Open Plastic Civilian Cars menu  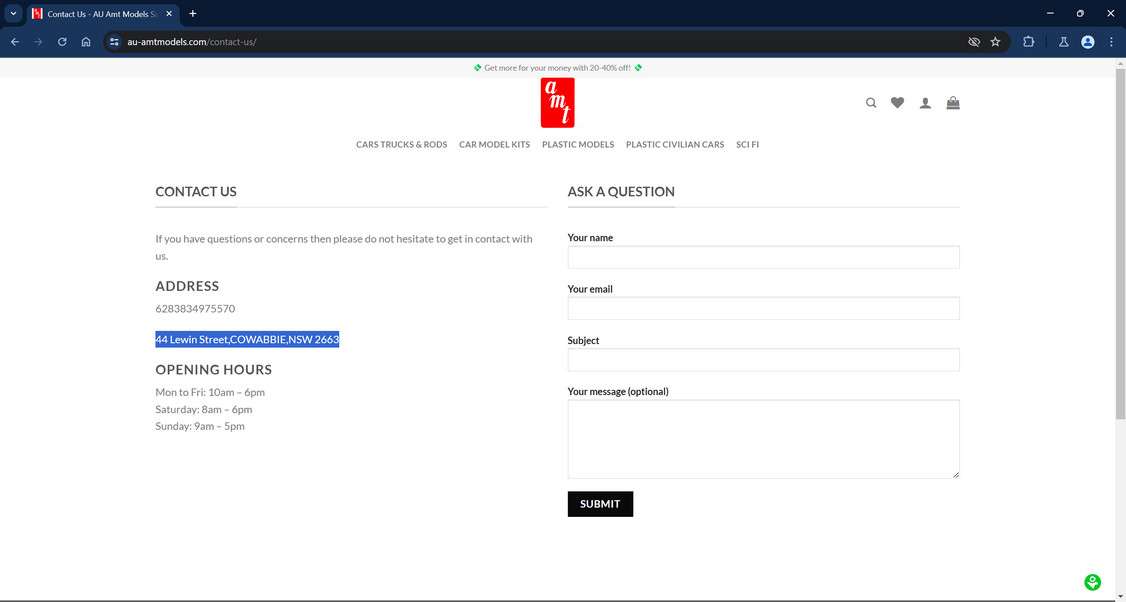point(675,144)
